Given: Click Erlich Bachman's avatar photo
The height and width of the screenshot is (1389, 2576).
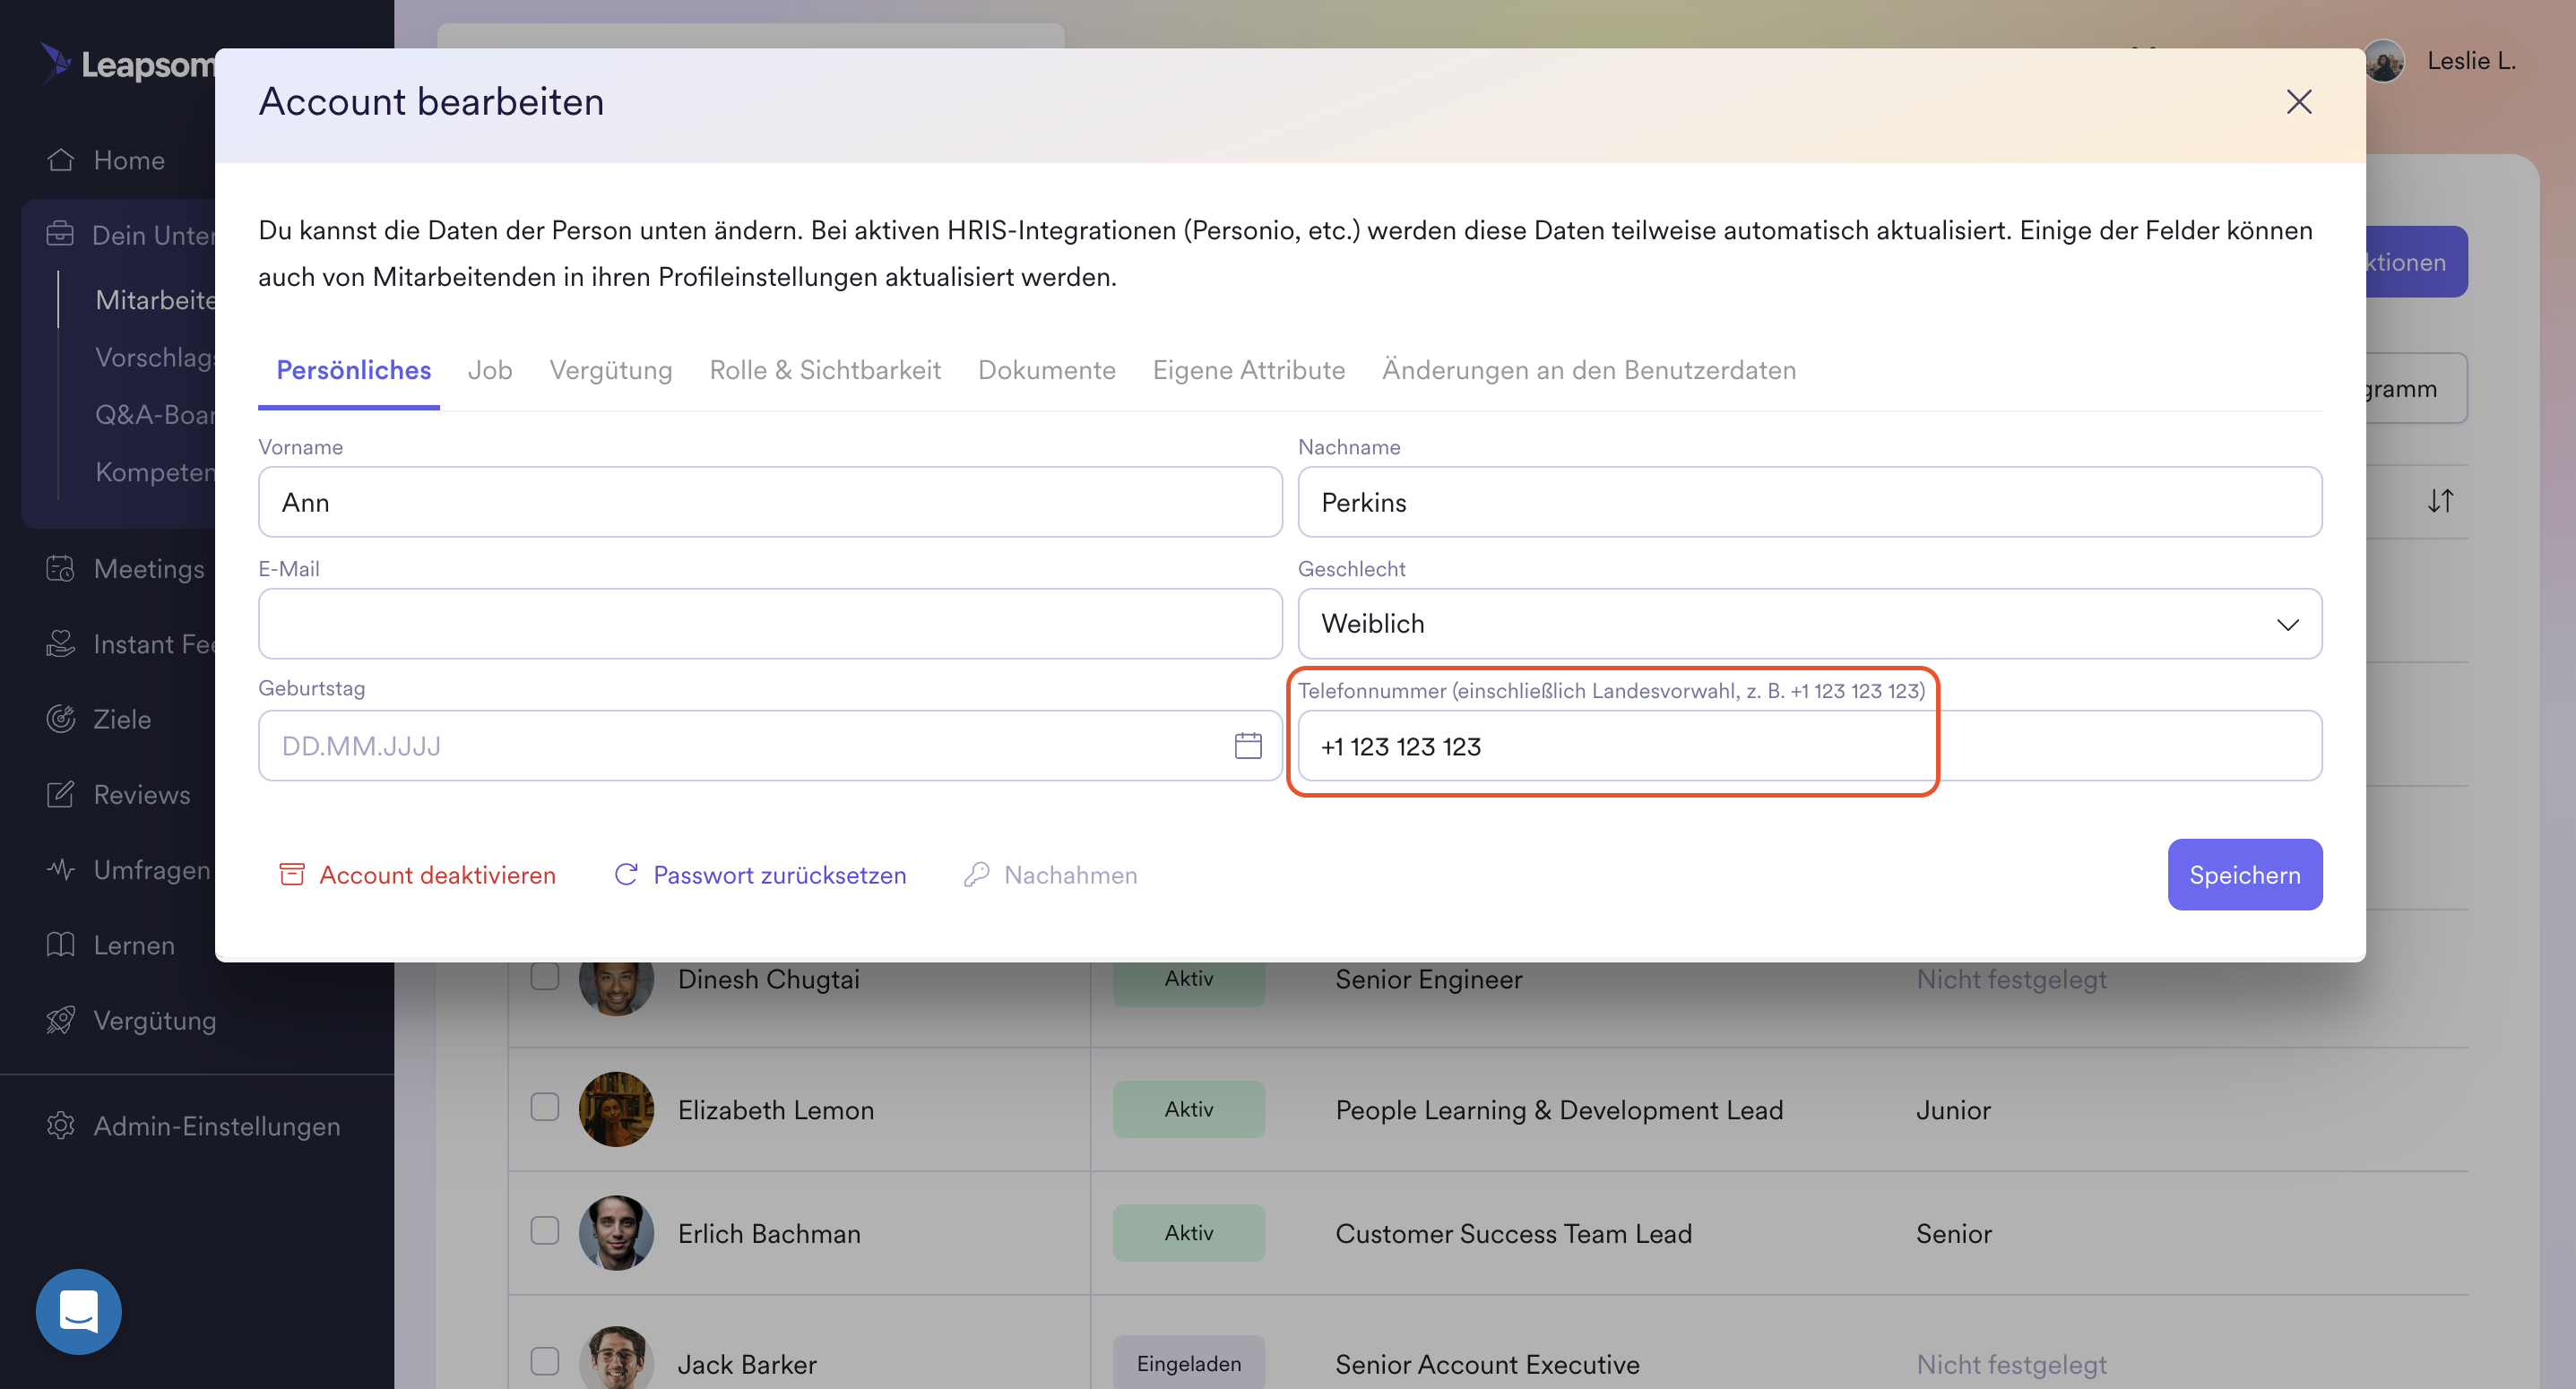Looking at the screenshot, I should pyautogui.click(x=616, y=1232).
